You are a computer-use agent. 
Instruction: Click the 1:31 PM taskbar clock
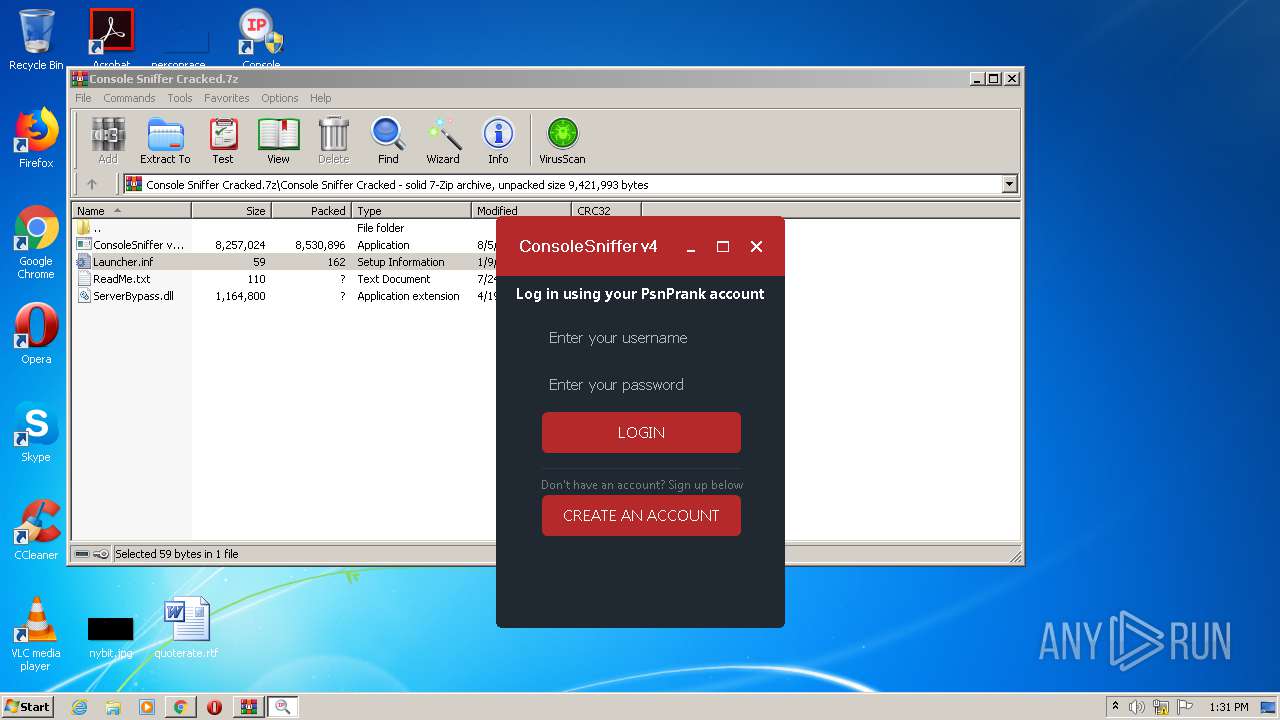point(1229,707)
